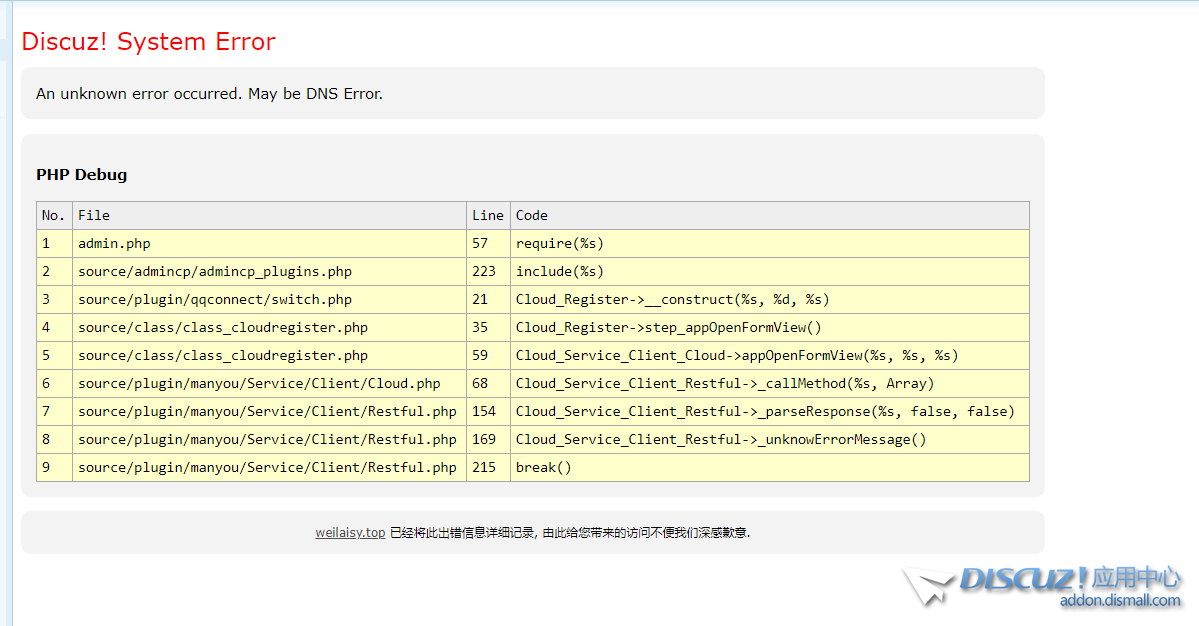Click the Client/Cloud.php file path cell

click(x=259, y=384)
